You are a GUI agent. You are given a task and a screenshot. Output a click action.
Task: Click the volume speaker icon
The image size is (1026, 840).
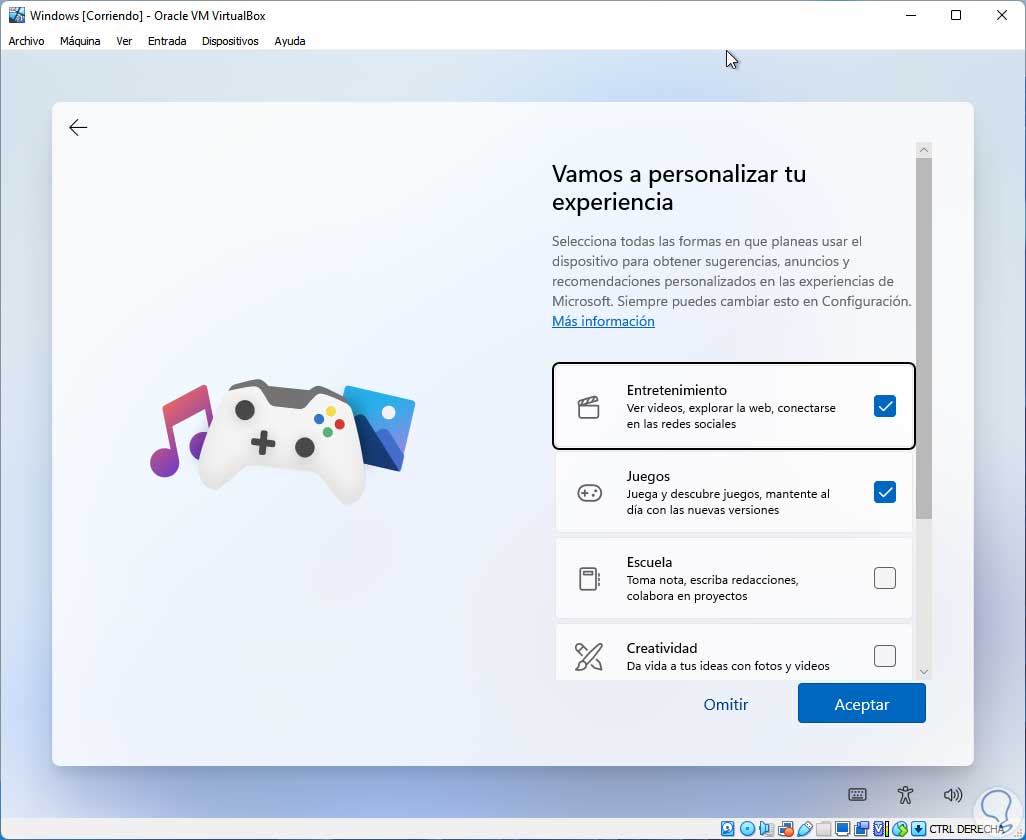(953, 795)
